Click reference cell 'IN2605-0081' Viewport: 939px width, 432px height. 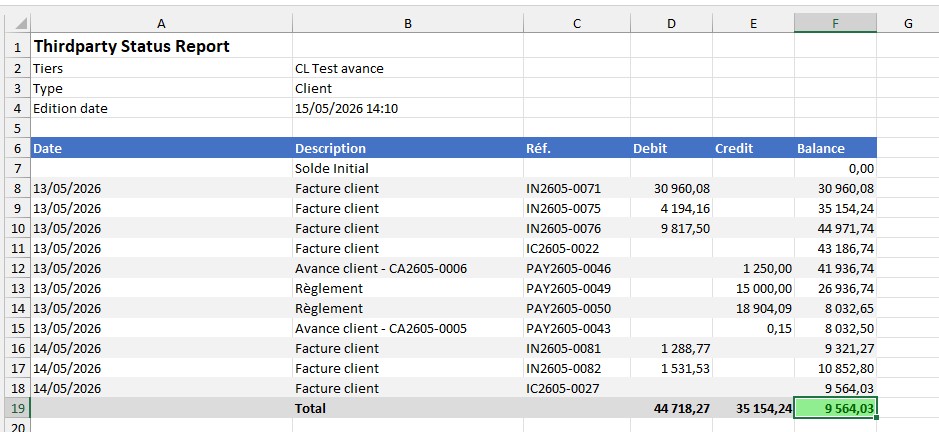(x=577, y=348)
